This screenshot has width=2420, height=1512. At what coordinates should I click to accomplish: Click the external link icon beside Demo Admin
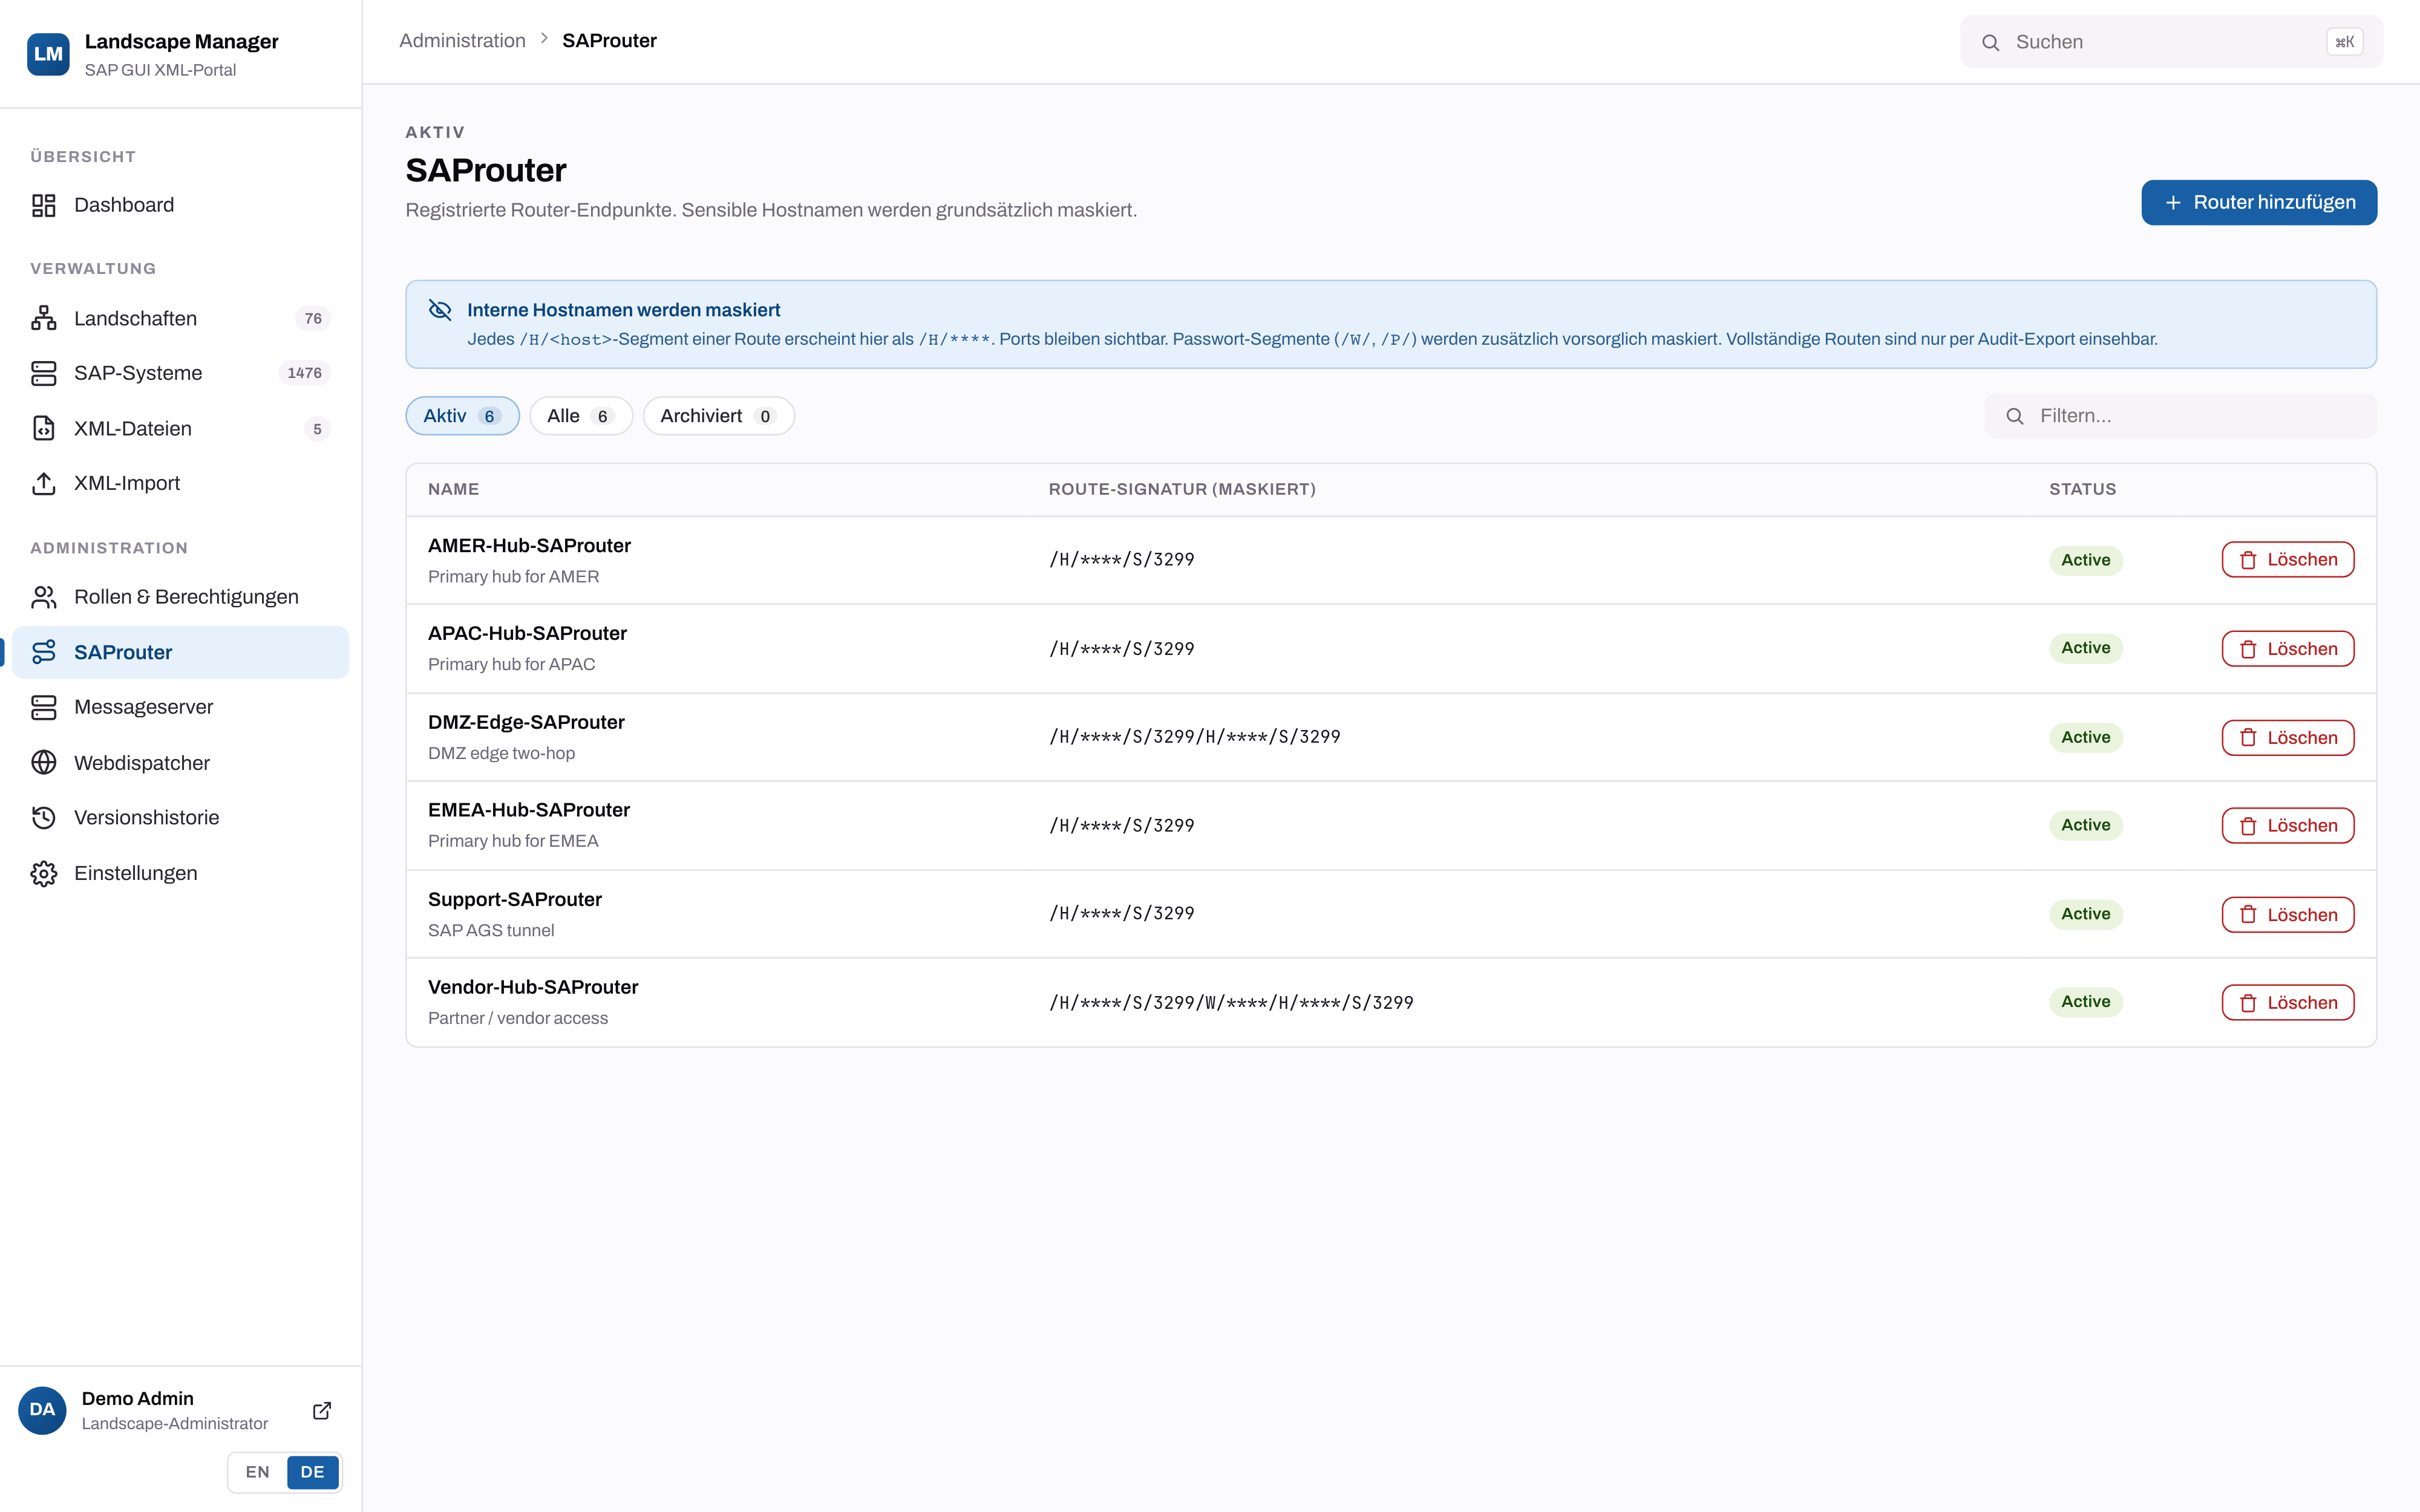322,1410
